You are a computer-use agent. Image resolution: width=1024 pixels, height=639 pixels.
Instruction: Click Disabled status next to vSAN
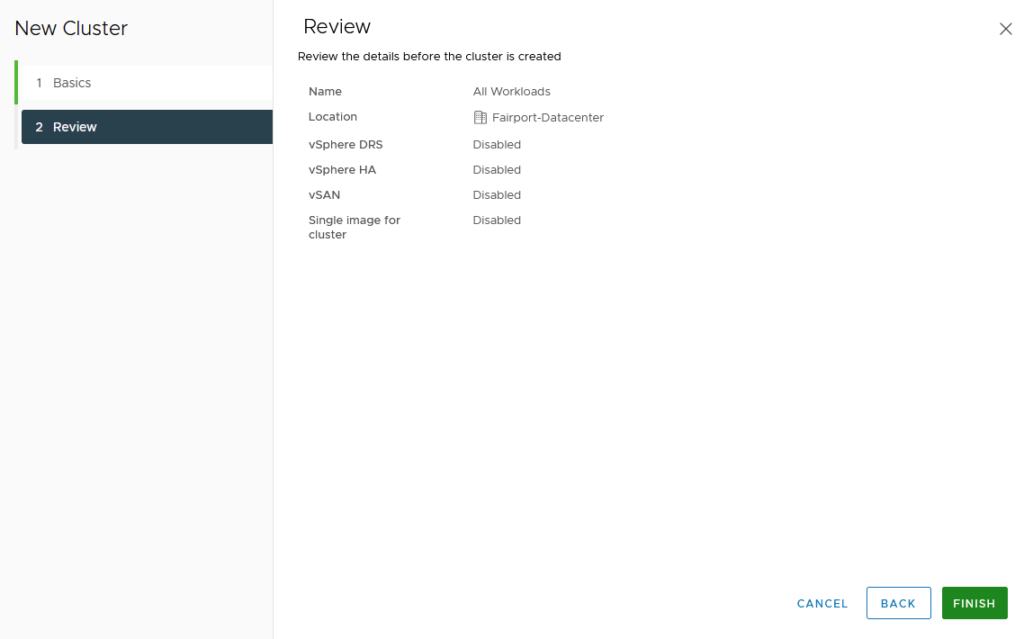[497, 195]
